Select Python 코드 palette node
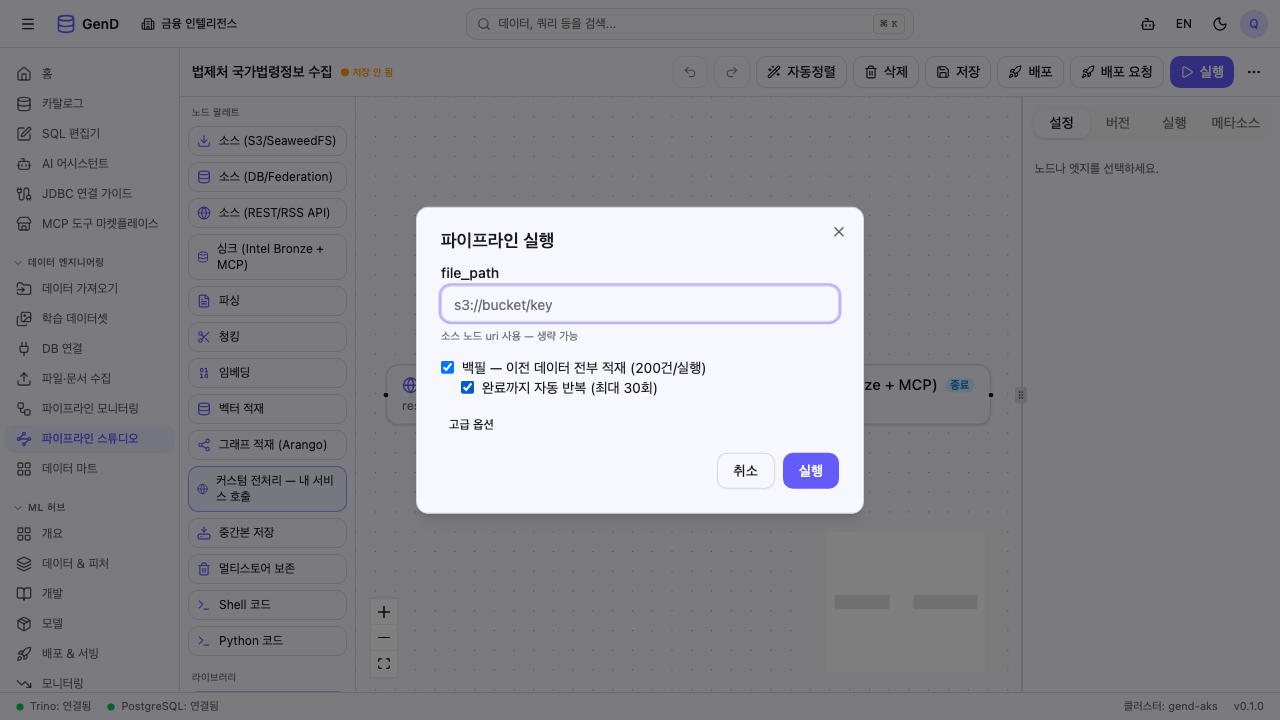 pyautogui.click(x=267, y=641)
